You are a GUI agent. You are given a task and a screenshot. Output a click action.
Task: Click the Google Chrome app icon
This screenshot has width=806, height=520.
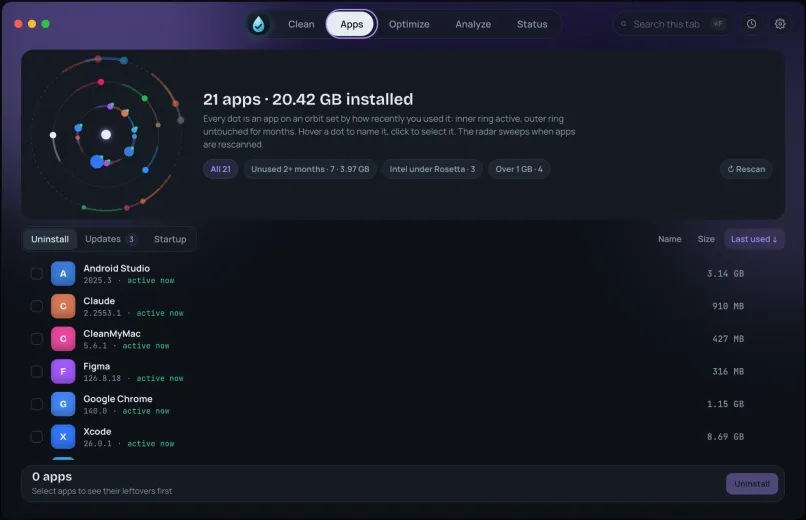tap(63, 404)
